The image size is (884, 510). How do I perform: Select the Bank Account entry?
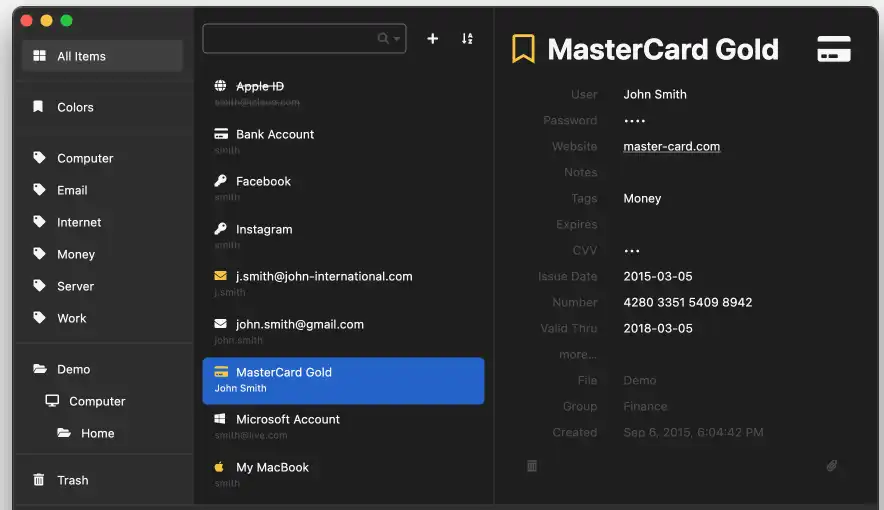click(343, 141)
